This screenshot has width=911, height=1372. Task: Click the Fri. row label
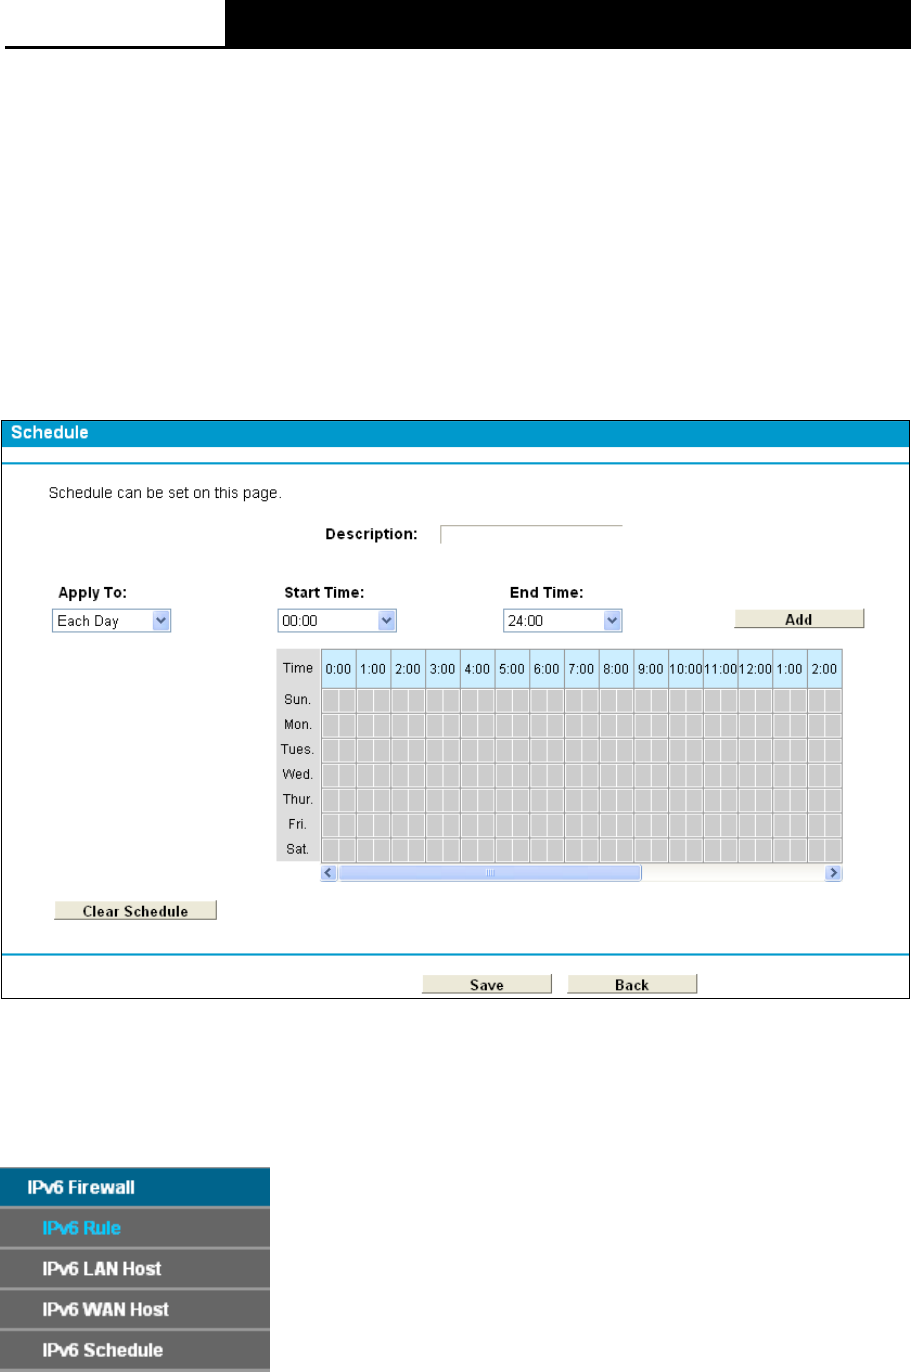[x=297, y=825]
